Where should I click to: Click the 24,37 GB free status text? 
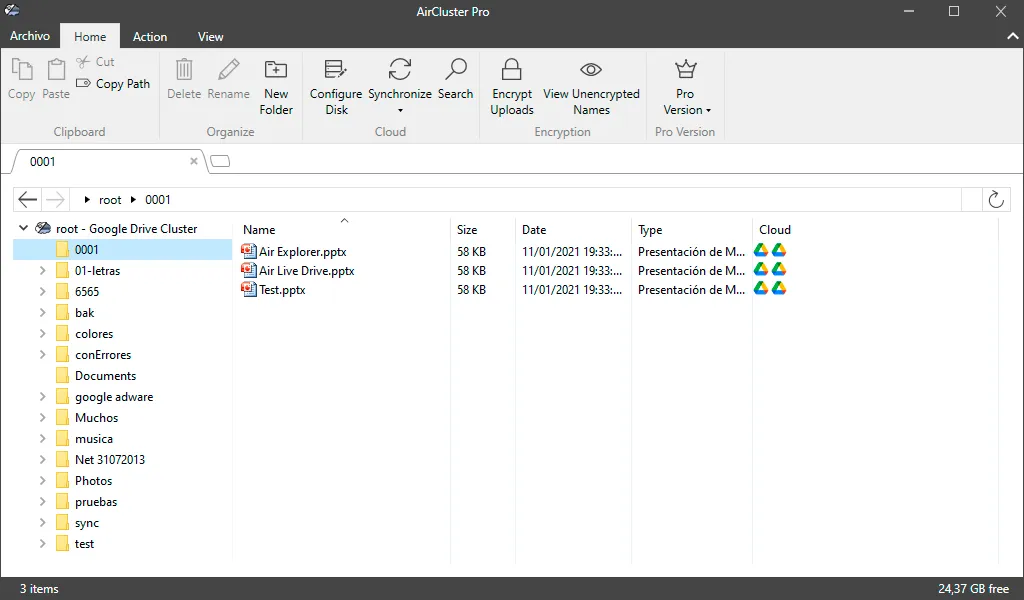point(973,588)
